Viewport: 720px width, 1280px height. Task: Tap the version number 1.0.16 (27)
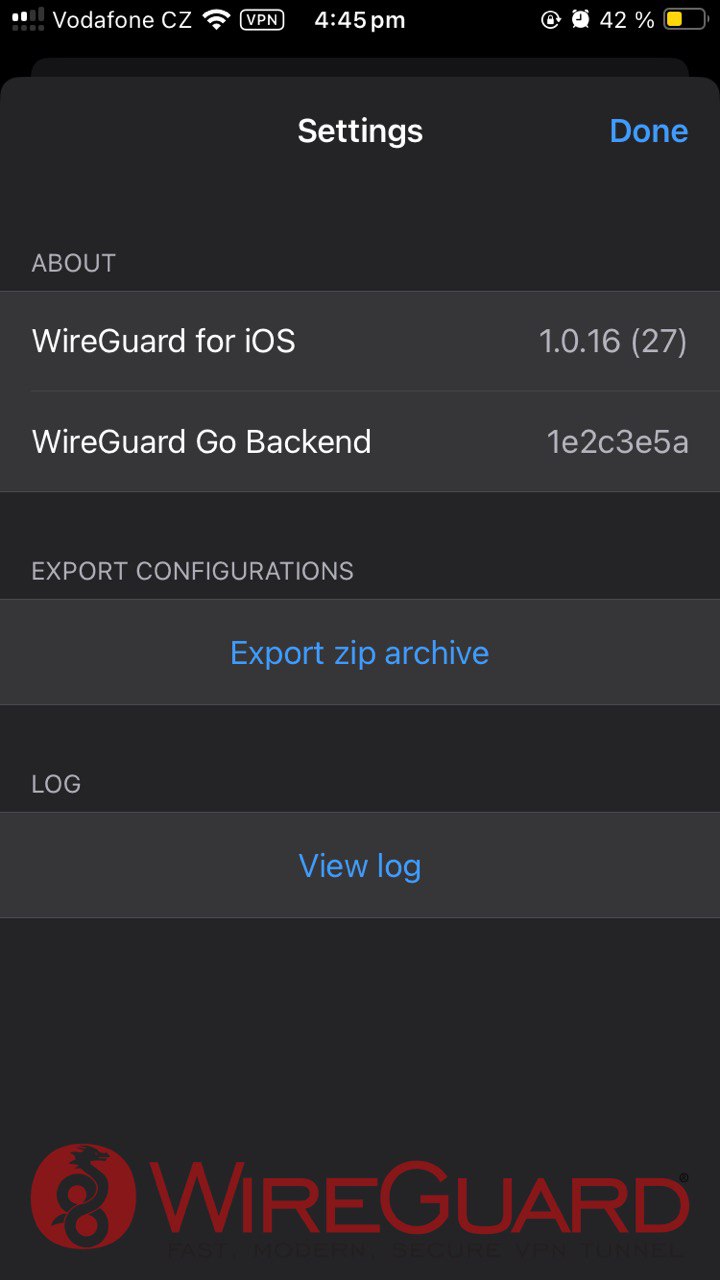tap(612, 342)
